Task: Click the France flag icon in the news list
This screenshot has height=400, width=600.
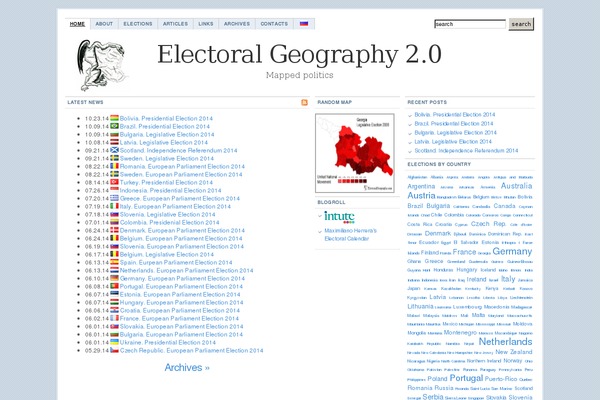Action: pos(114,318)
